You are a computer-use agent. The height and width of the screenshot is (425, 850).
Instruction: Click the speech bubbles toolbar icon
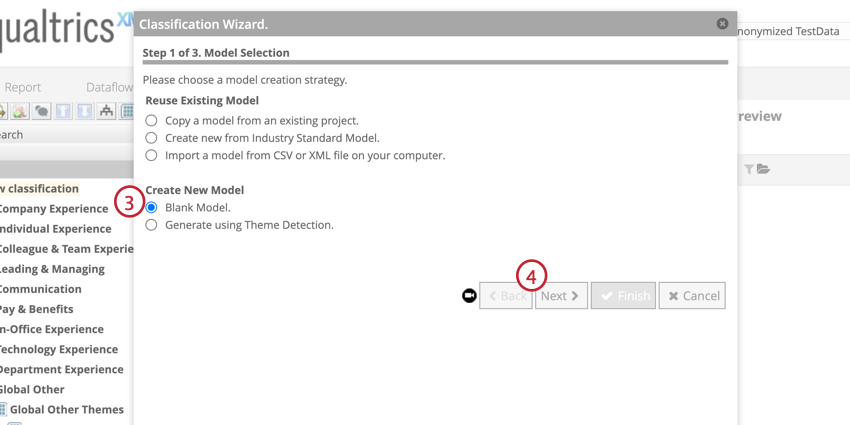coord(42,111)
